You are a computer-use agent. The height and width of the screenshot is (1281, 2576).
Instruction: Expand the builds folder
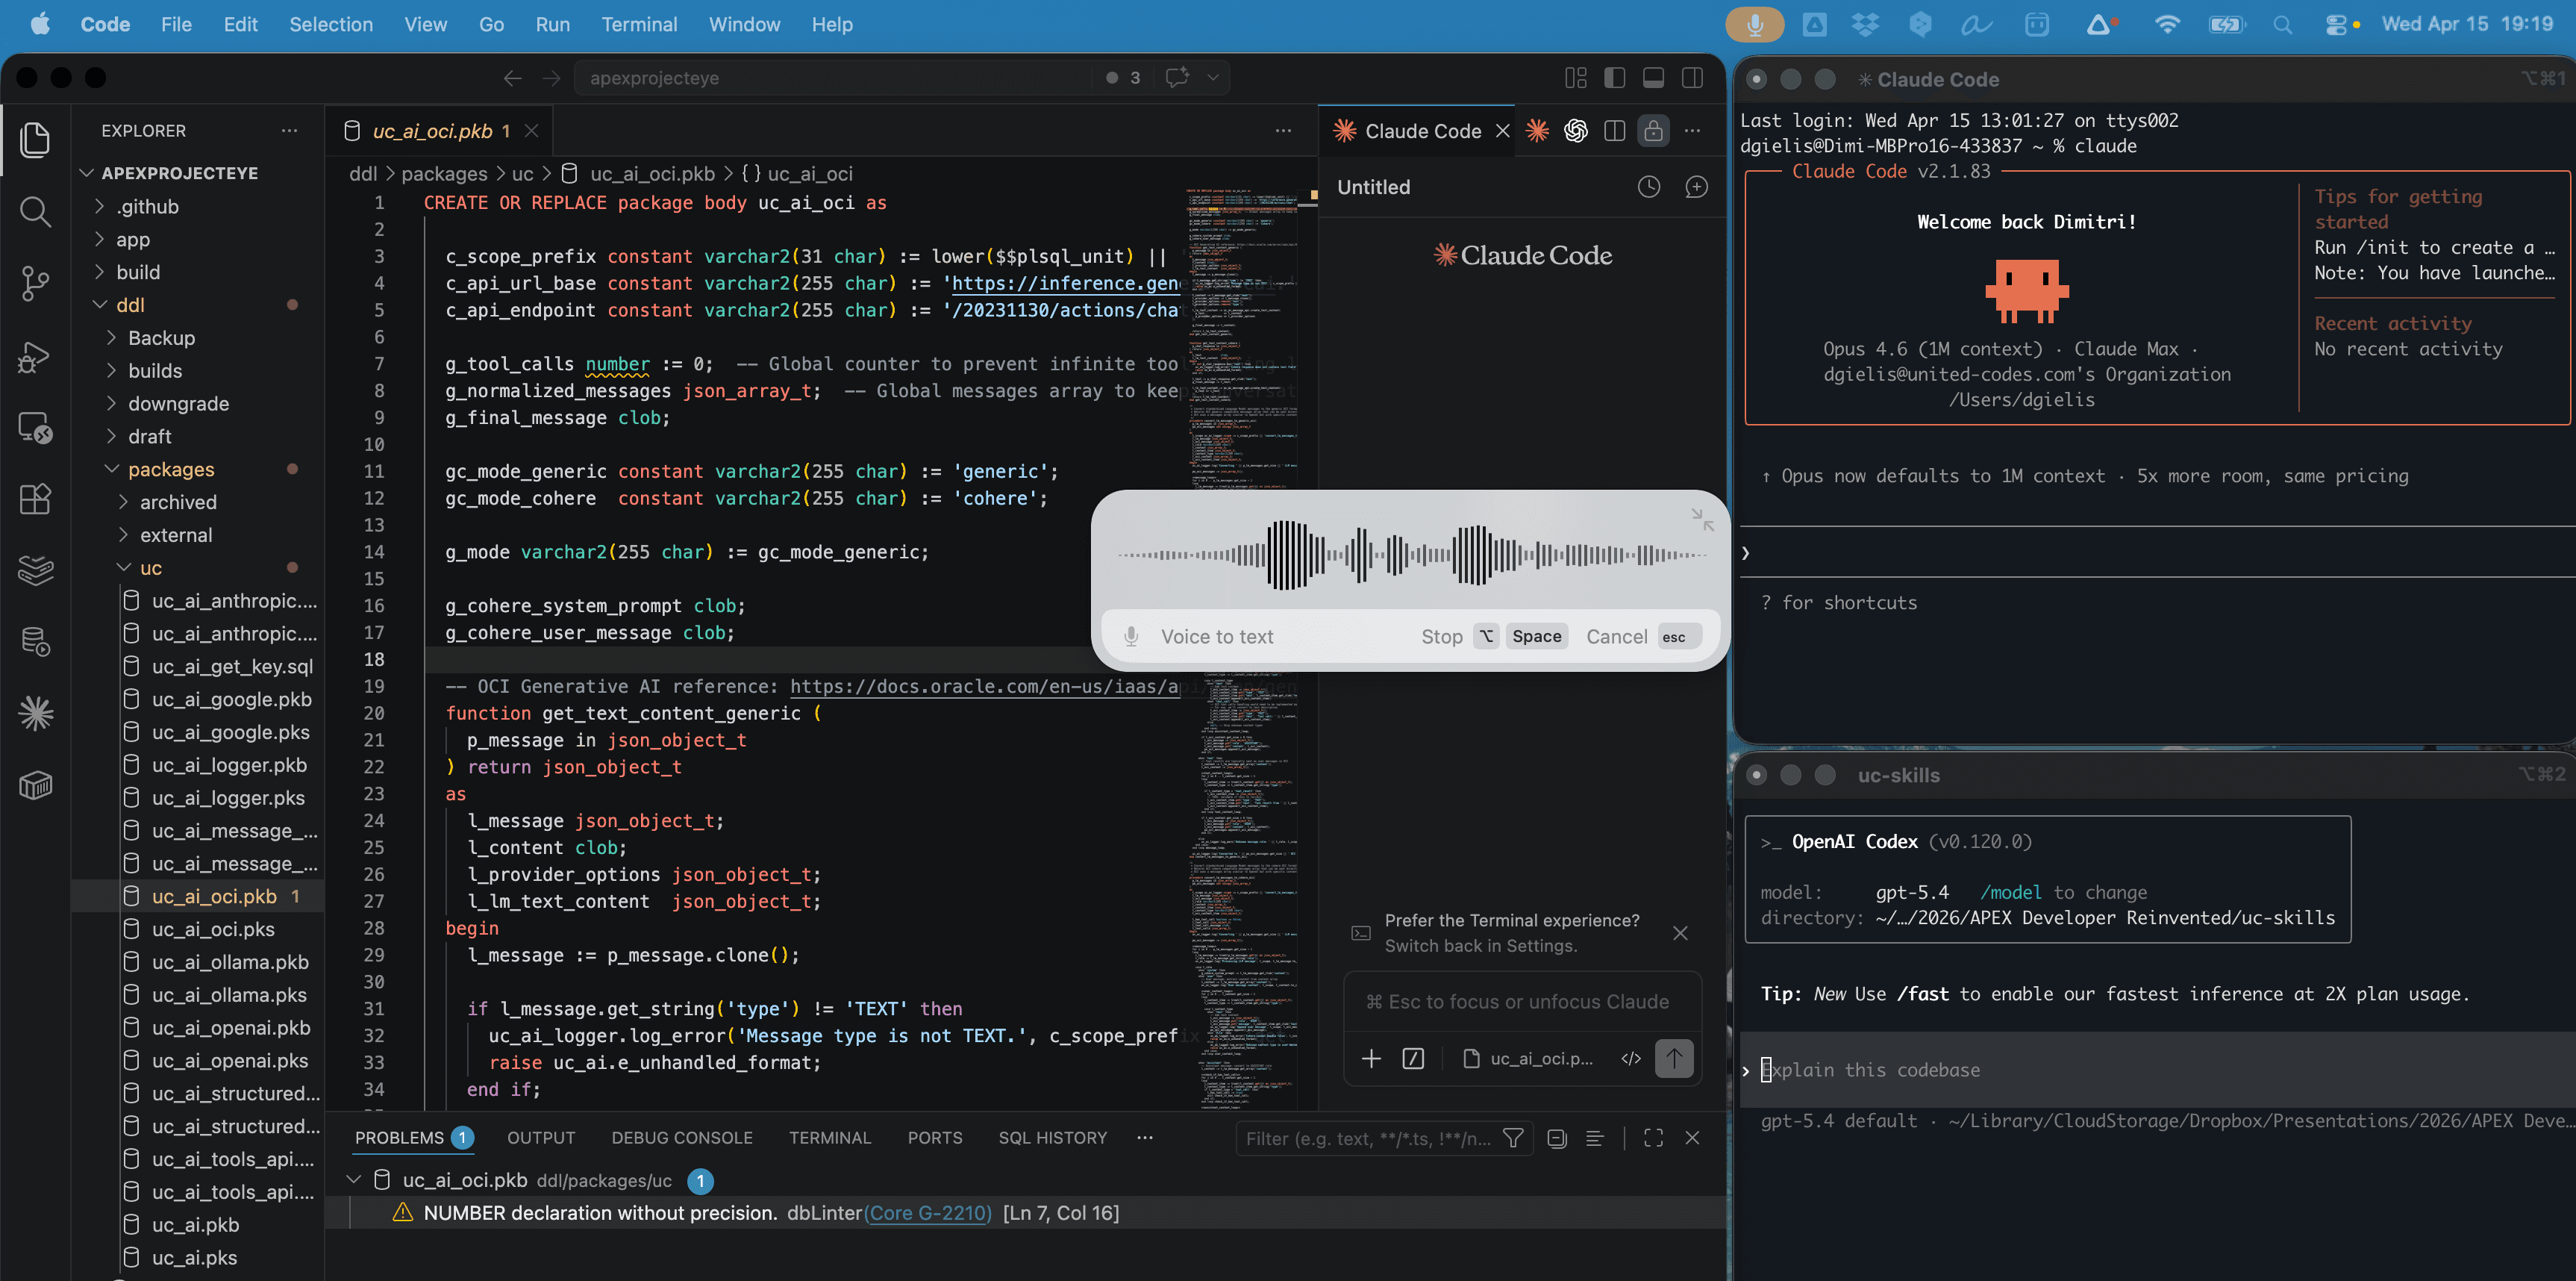157,371
